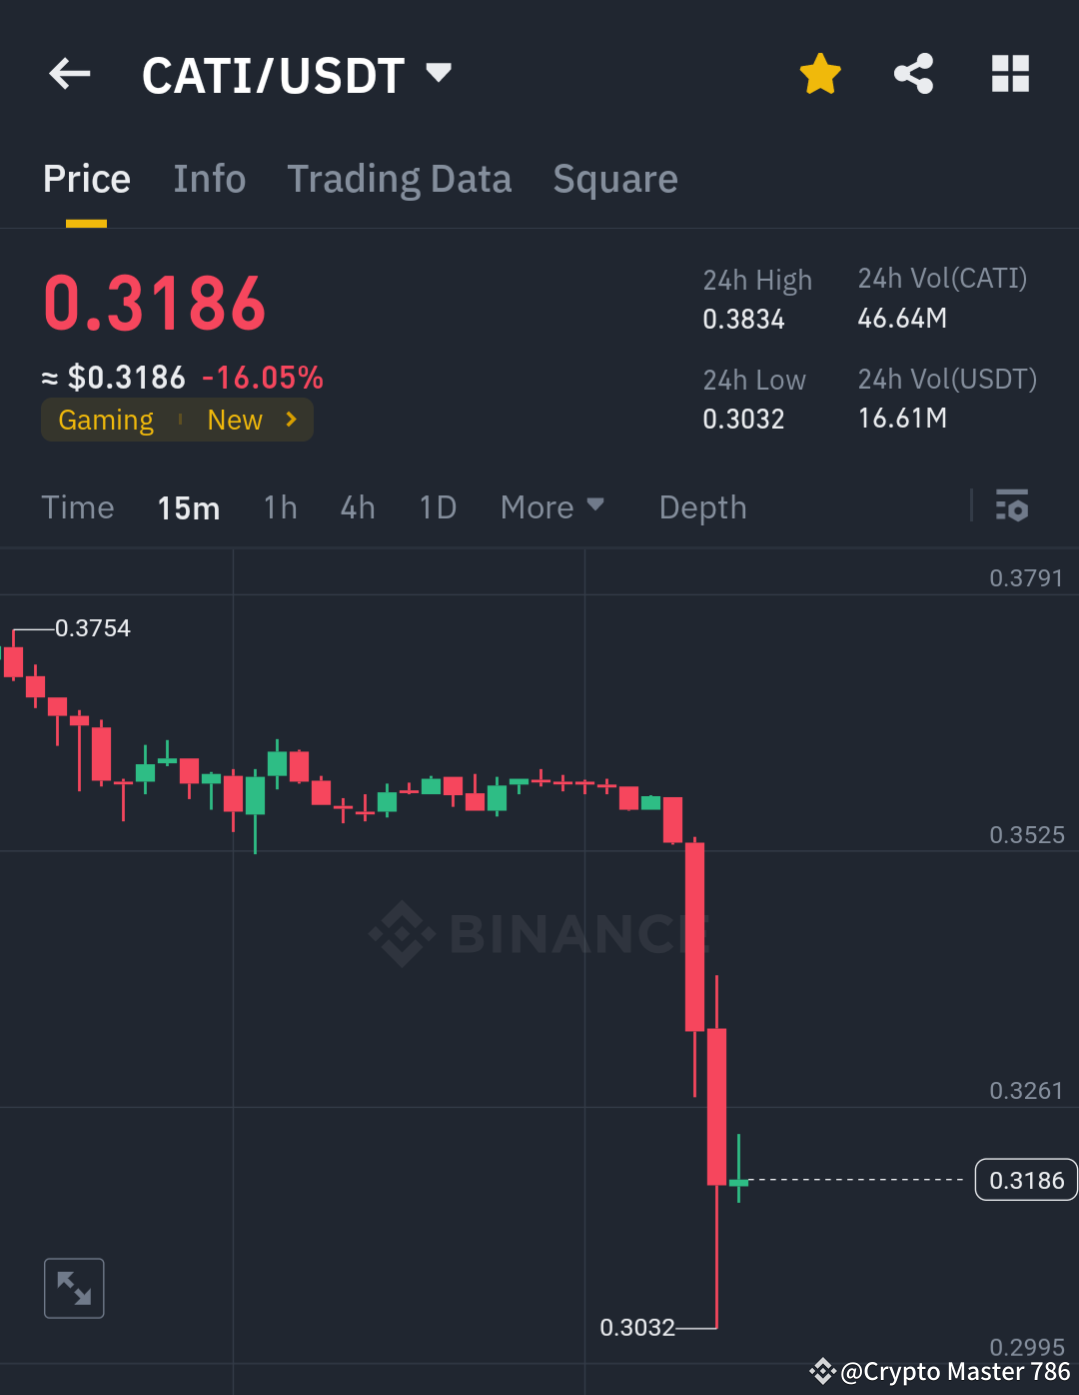
Task: Click the back arrow to exit the chart
Action: click(68, 73)
